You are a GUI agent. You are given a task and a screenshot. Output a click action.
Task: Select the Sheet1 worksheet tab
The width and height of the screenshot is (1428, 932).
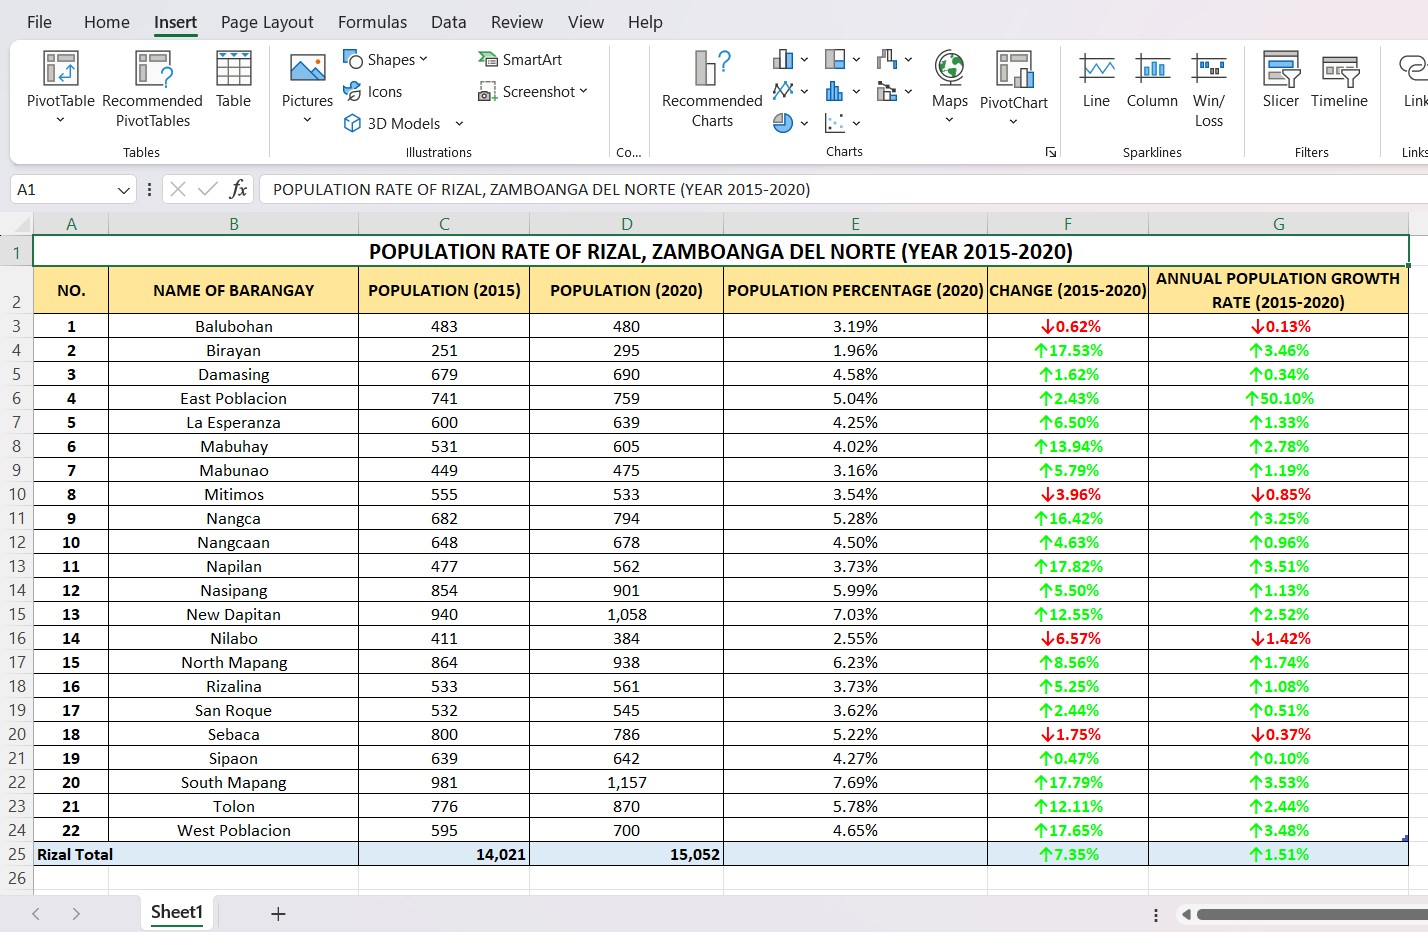coord(177,912)
